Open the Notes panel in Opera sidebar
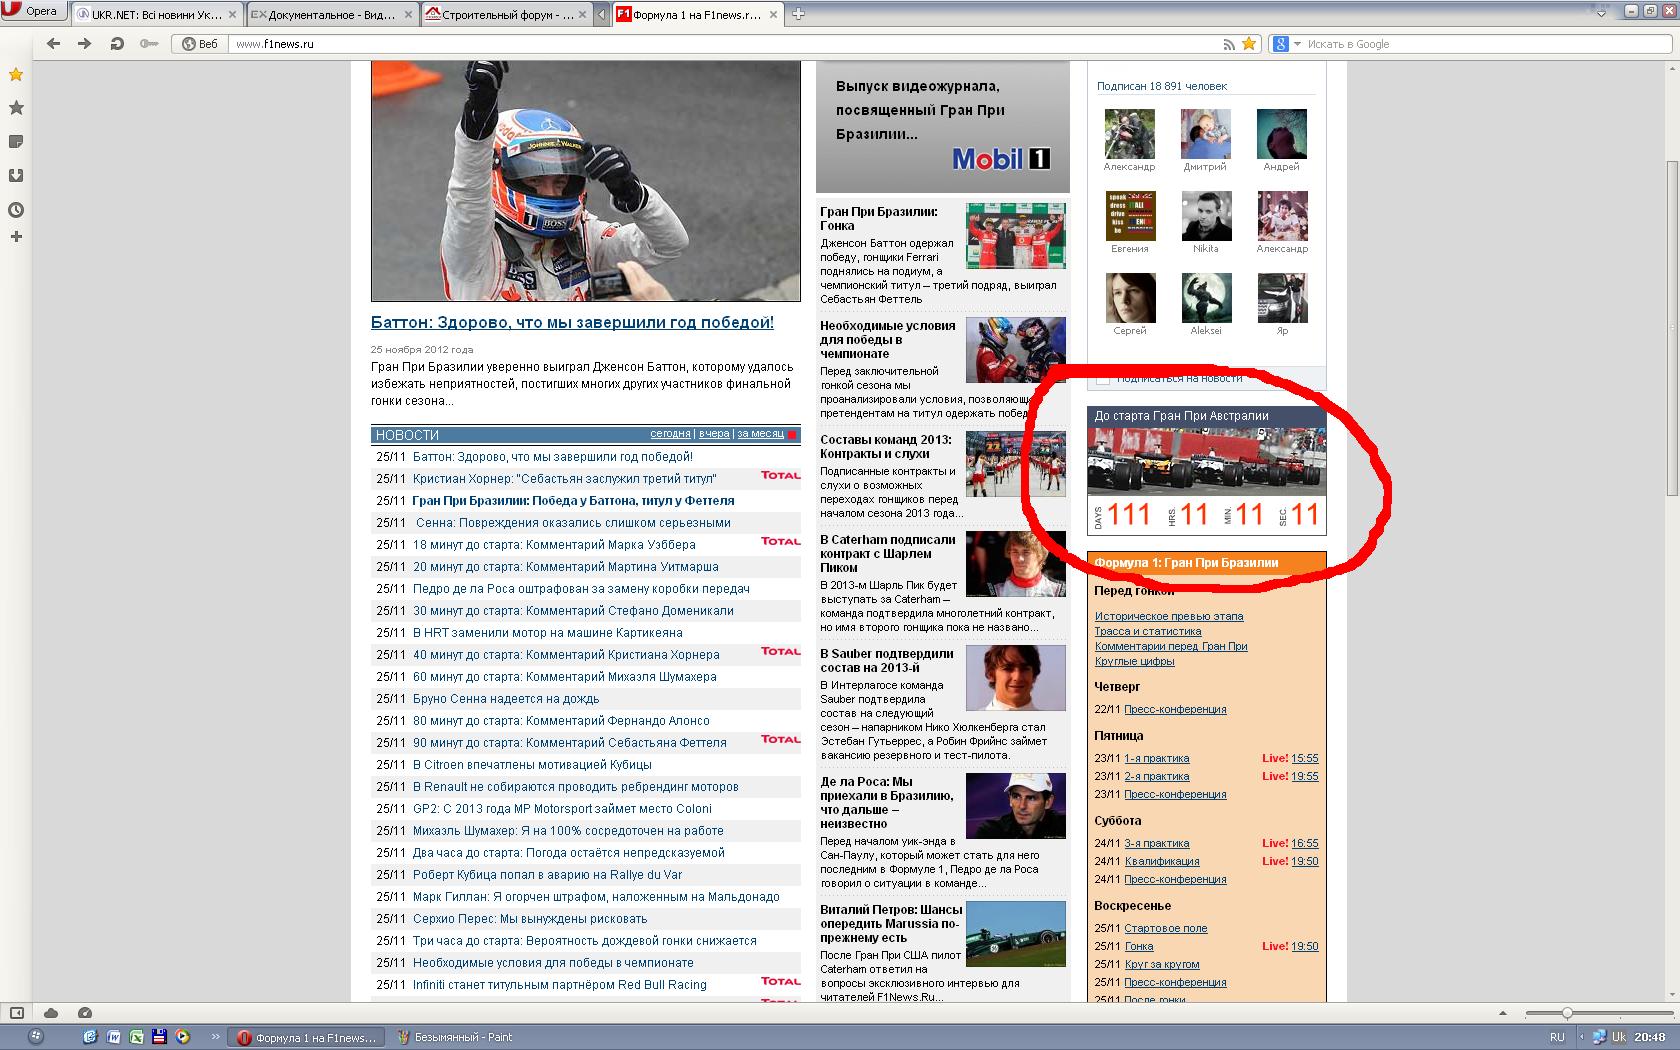The width and height of the screenshot is (1680, 1050). click(16, 142)
